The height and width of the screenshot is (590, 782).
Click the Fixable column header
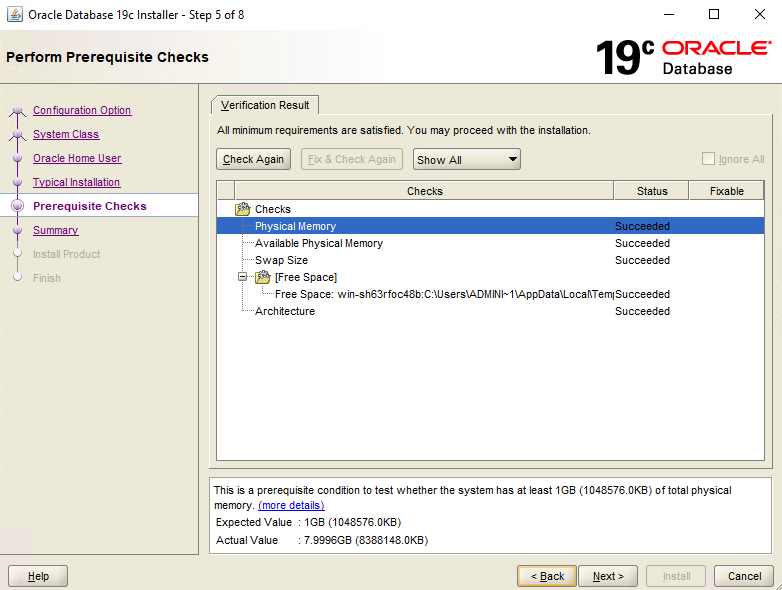tap(727, 191)
